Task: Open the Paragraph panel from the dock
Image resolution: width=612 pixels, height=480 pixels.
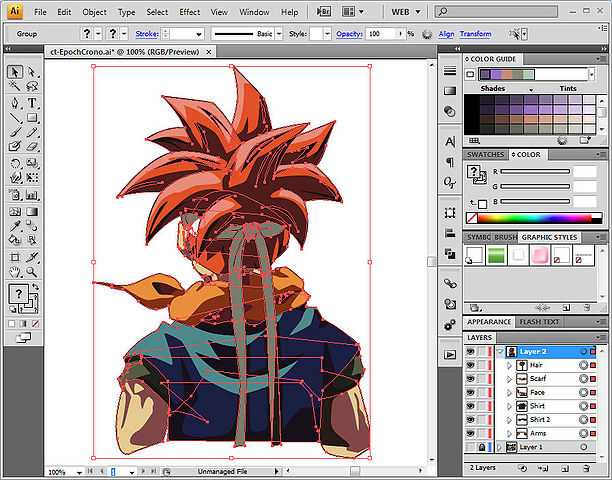Action: [450, 162]
